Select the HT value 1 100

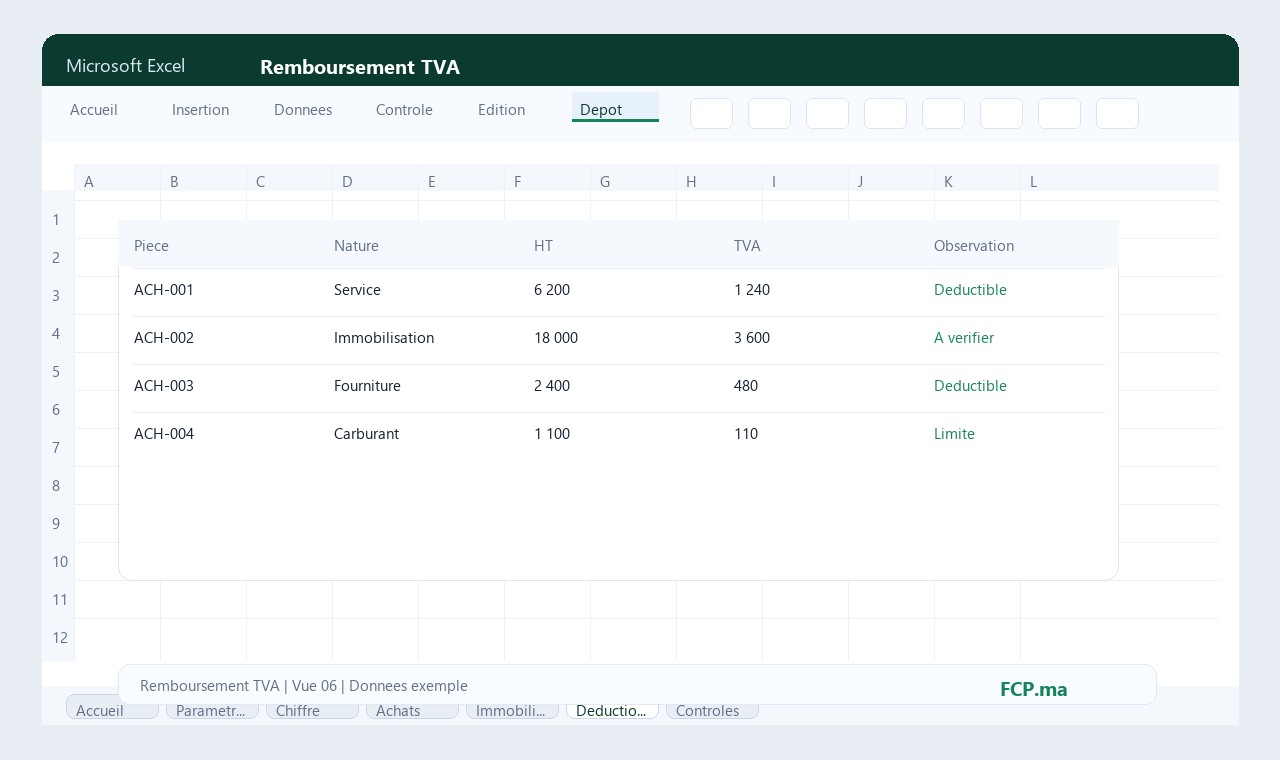tap(552, 434)
